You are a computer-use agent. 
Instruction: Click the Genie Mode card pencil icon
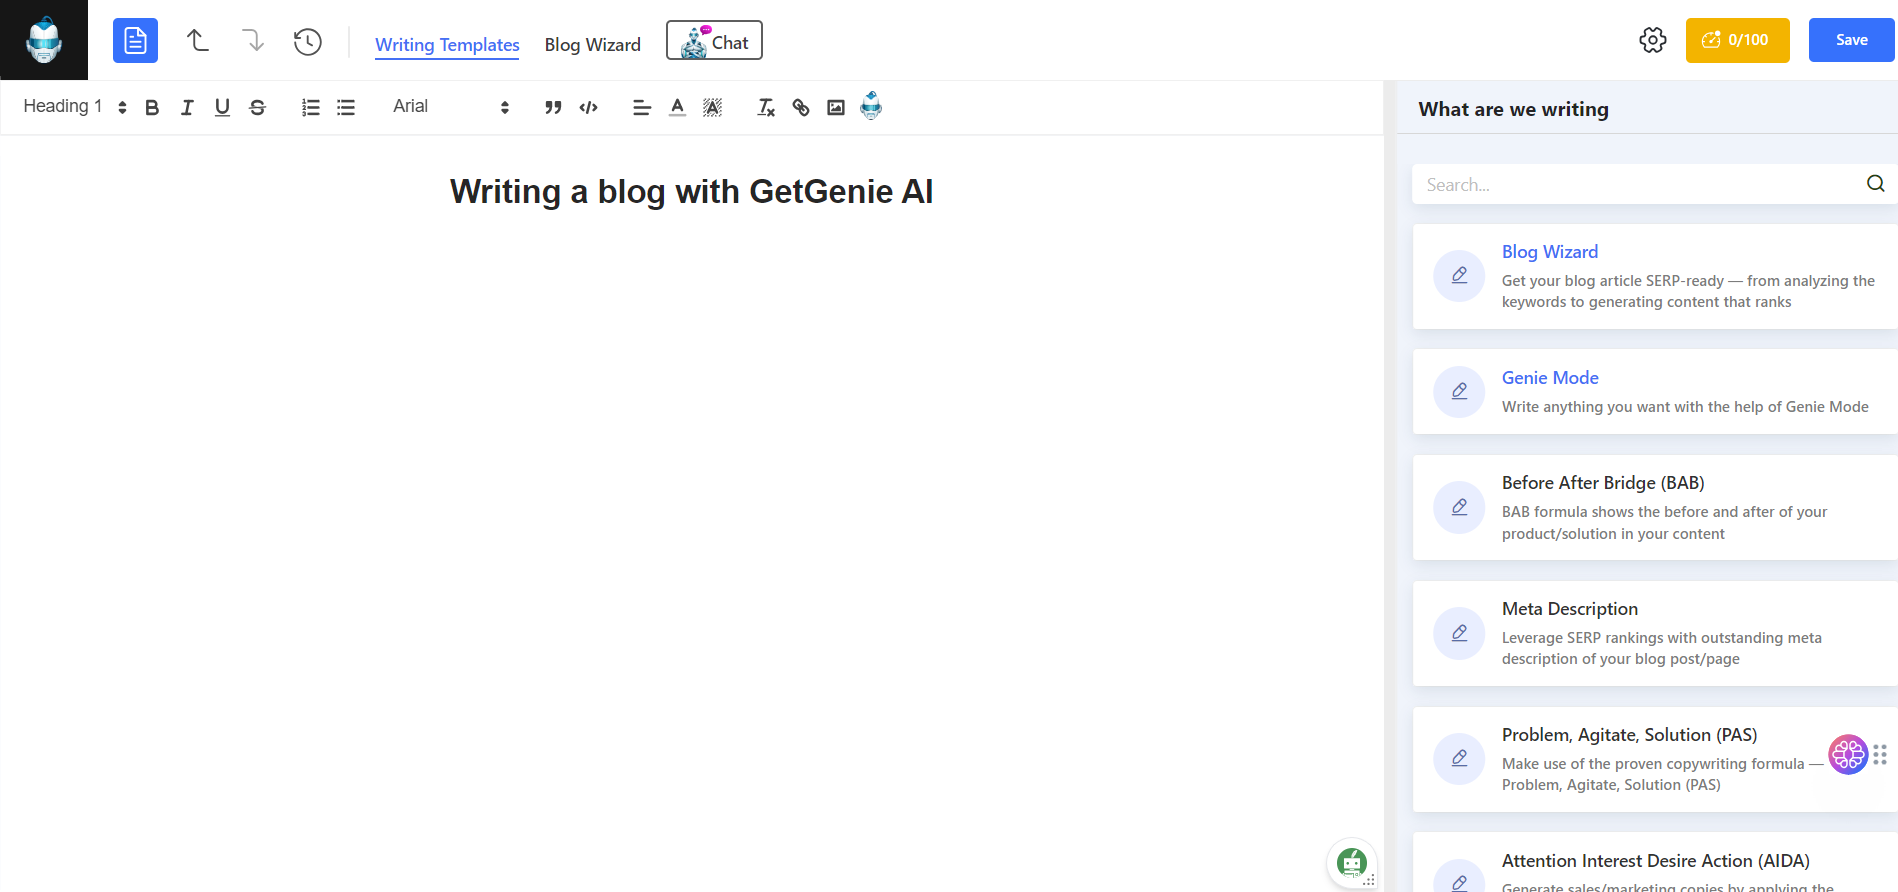pos(1459,391)
